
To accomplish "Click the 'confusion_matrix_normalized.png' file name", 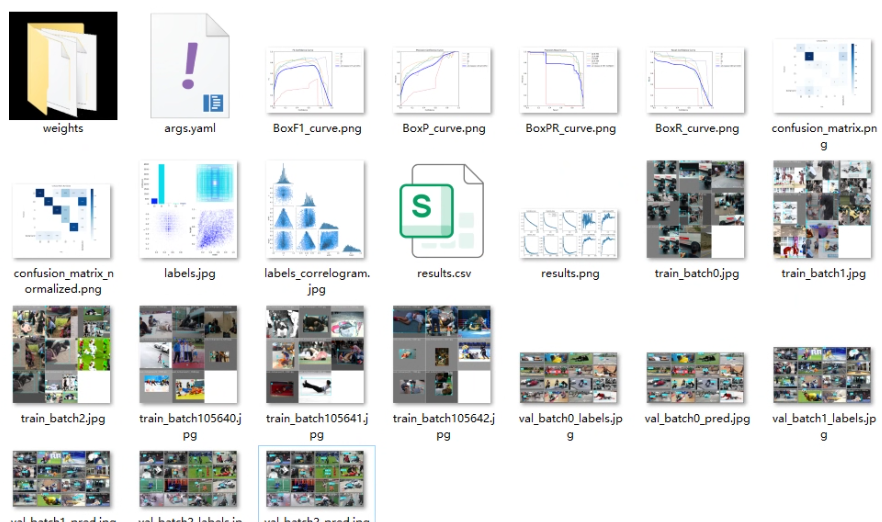I will pyautogui.click(x=63, y=281).
